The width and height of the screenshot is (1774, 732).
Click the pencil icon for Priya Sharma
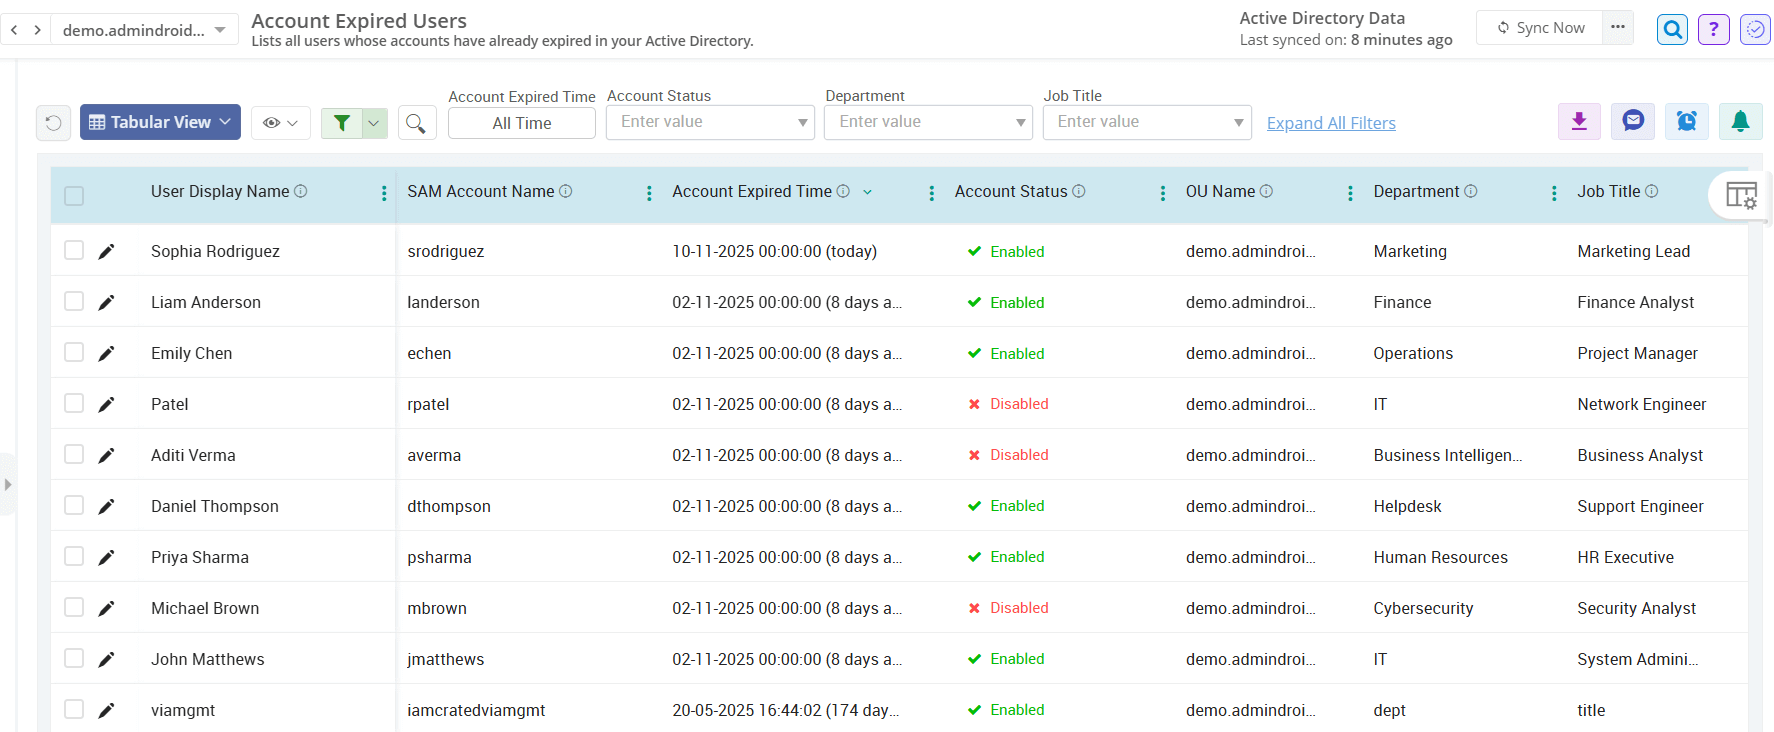[x=106, y=557]
